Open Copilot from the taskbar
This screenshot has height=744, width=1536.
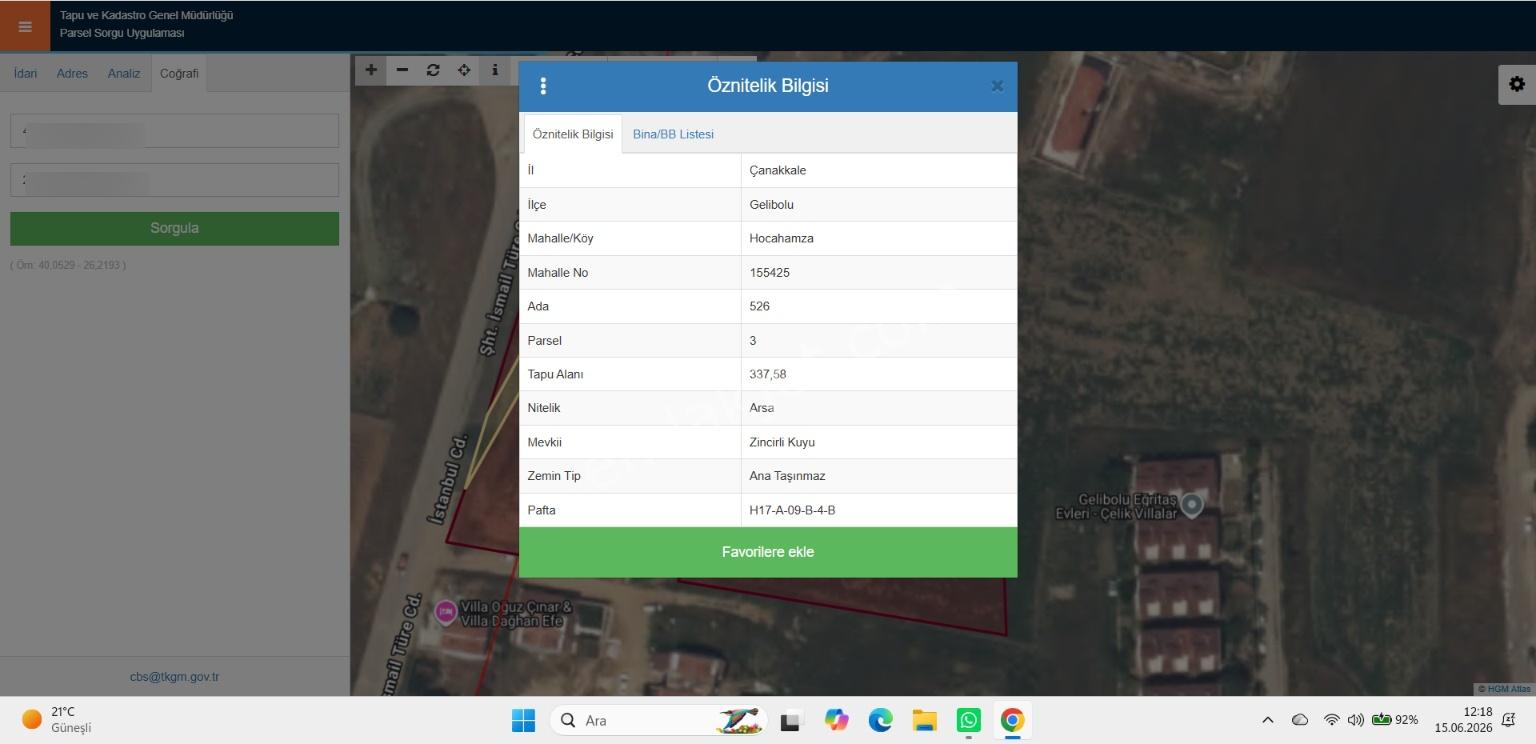(x=836, y=720)
